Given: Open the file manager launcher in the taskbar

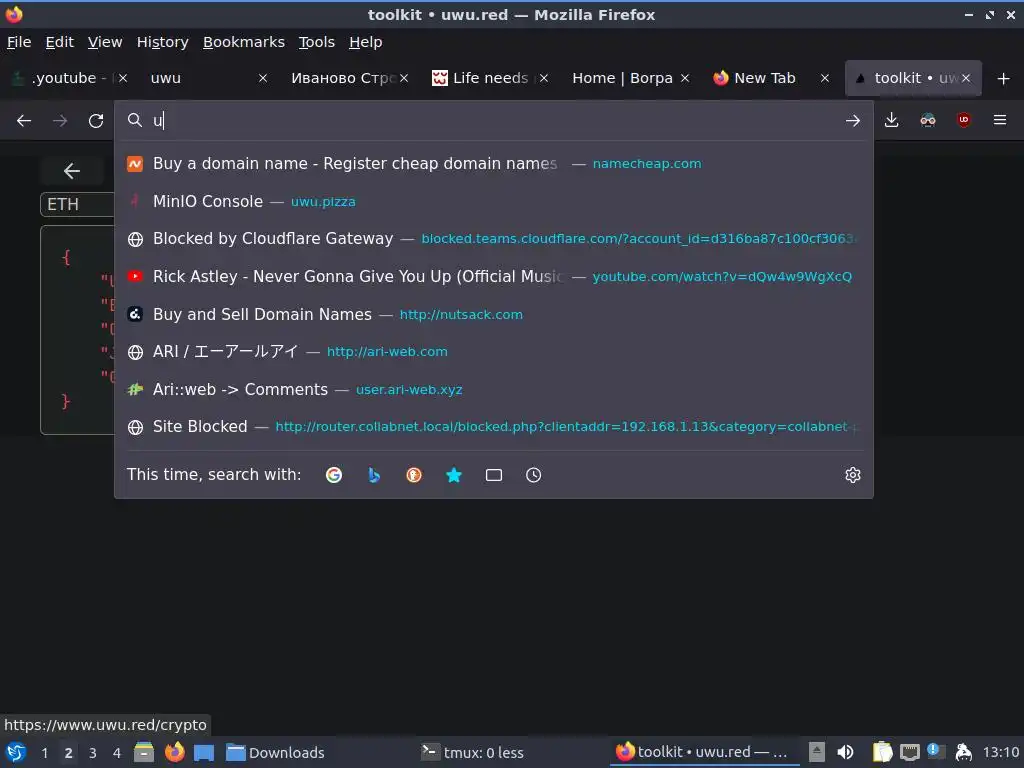Looking at the screenshot, I should [144, 752].
